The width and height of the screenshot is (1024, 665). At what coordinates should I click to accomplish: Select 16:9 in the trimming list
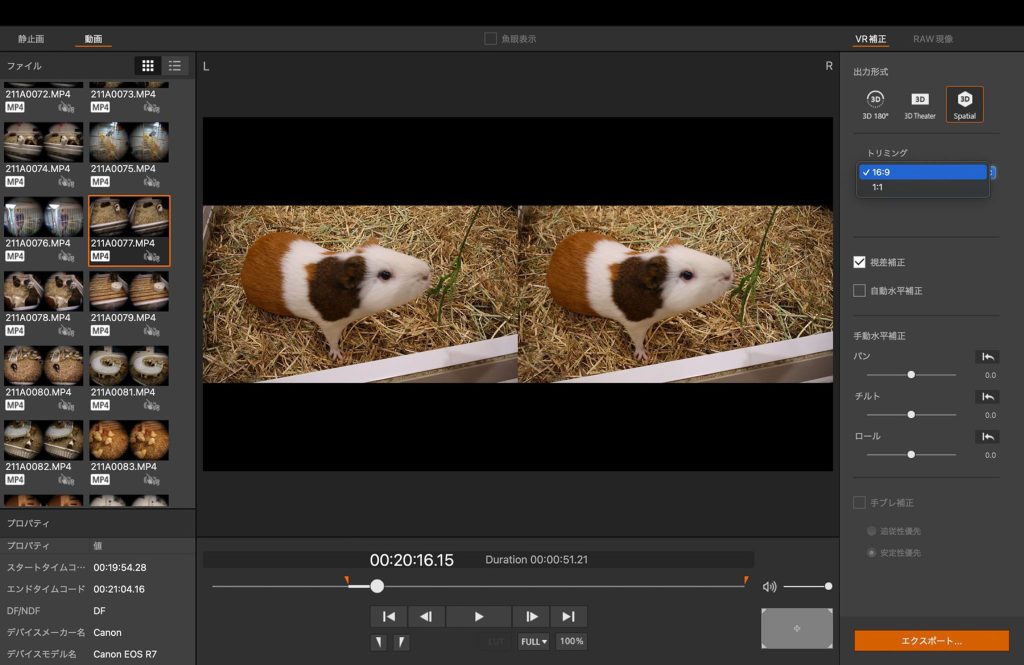click(923, 172)
